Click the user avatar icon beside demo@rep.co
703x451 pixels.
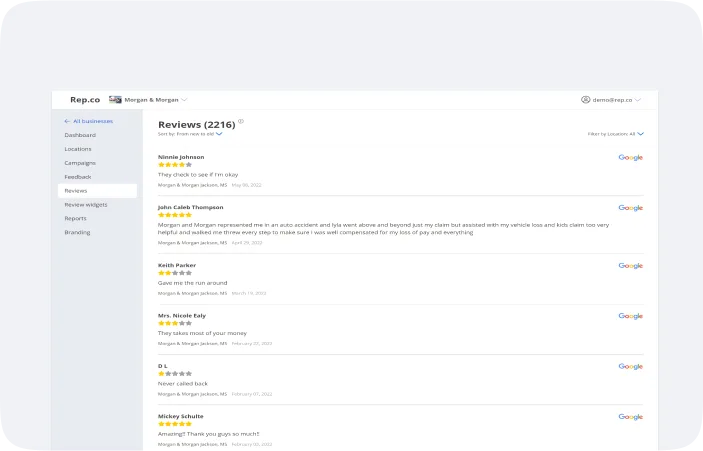click(586, 100)
